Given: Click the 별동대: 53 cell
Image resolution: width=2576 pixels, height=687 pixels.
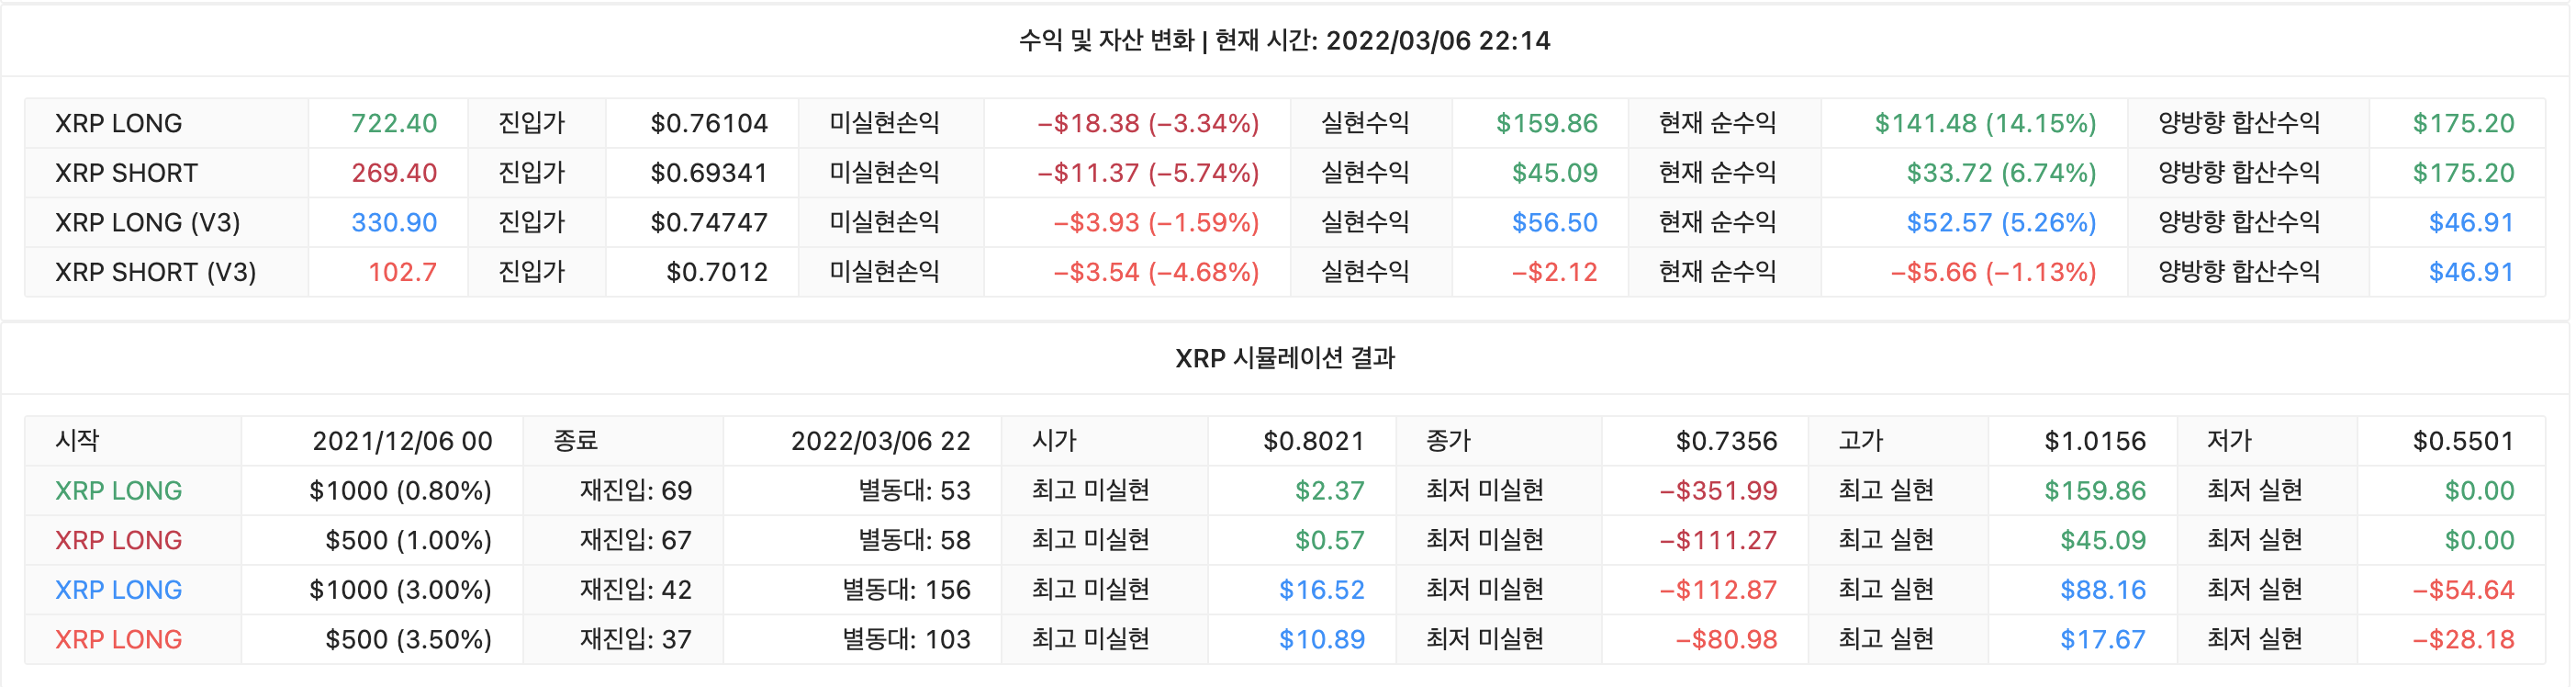Looking at the screenshot, I should click(x=914, y=491).
